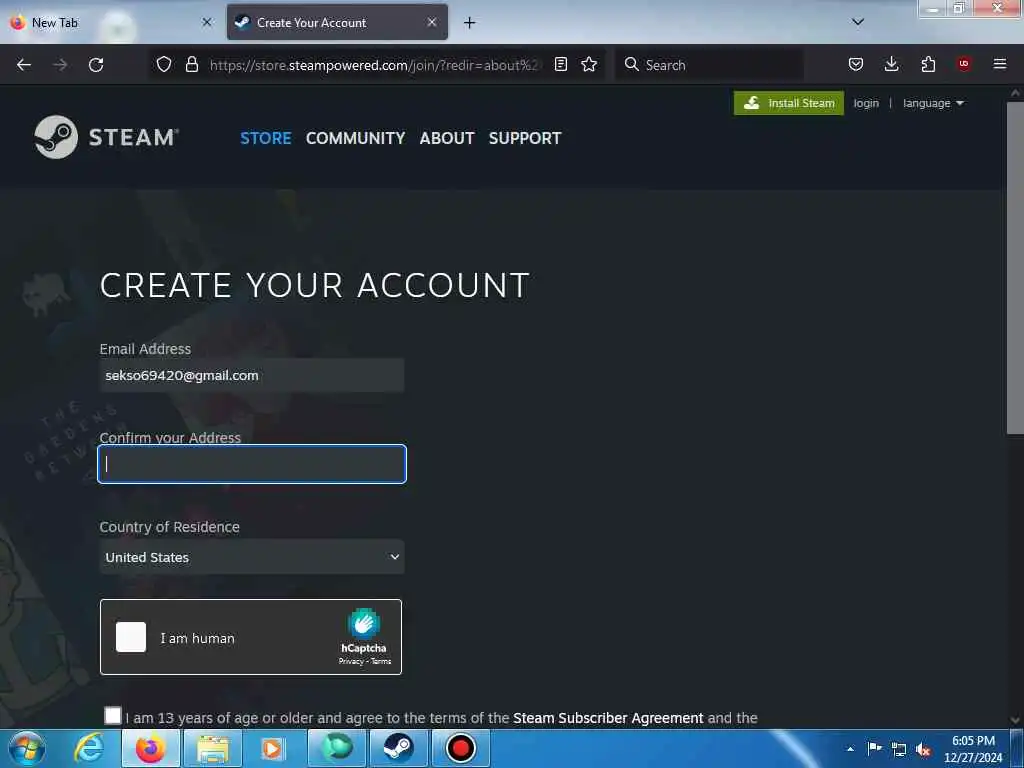Open the Steam Subscriber Agreement link
This screenshot has width=1024, height=768.
point(608,718)
